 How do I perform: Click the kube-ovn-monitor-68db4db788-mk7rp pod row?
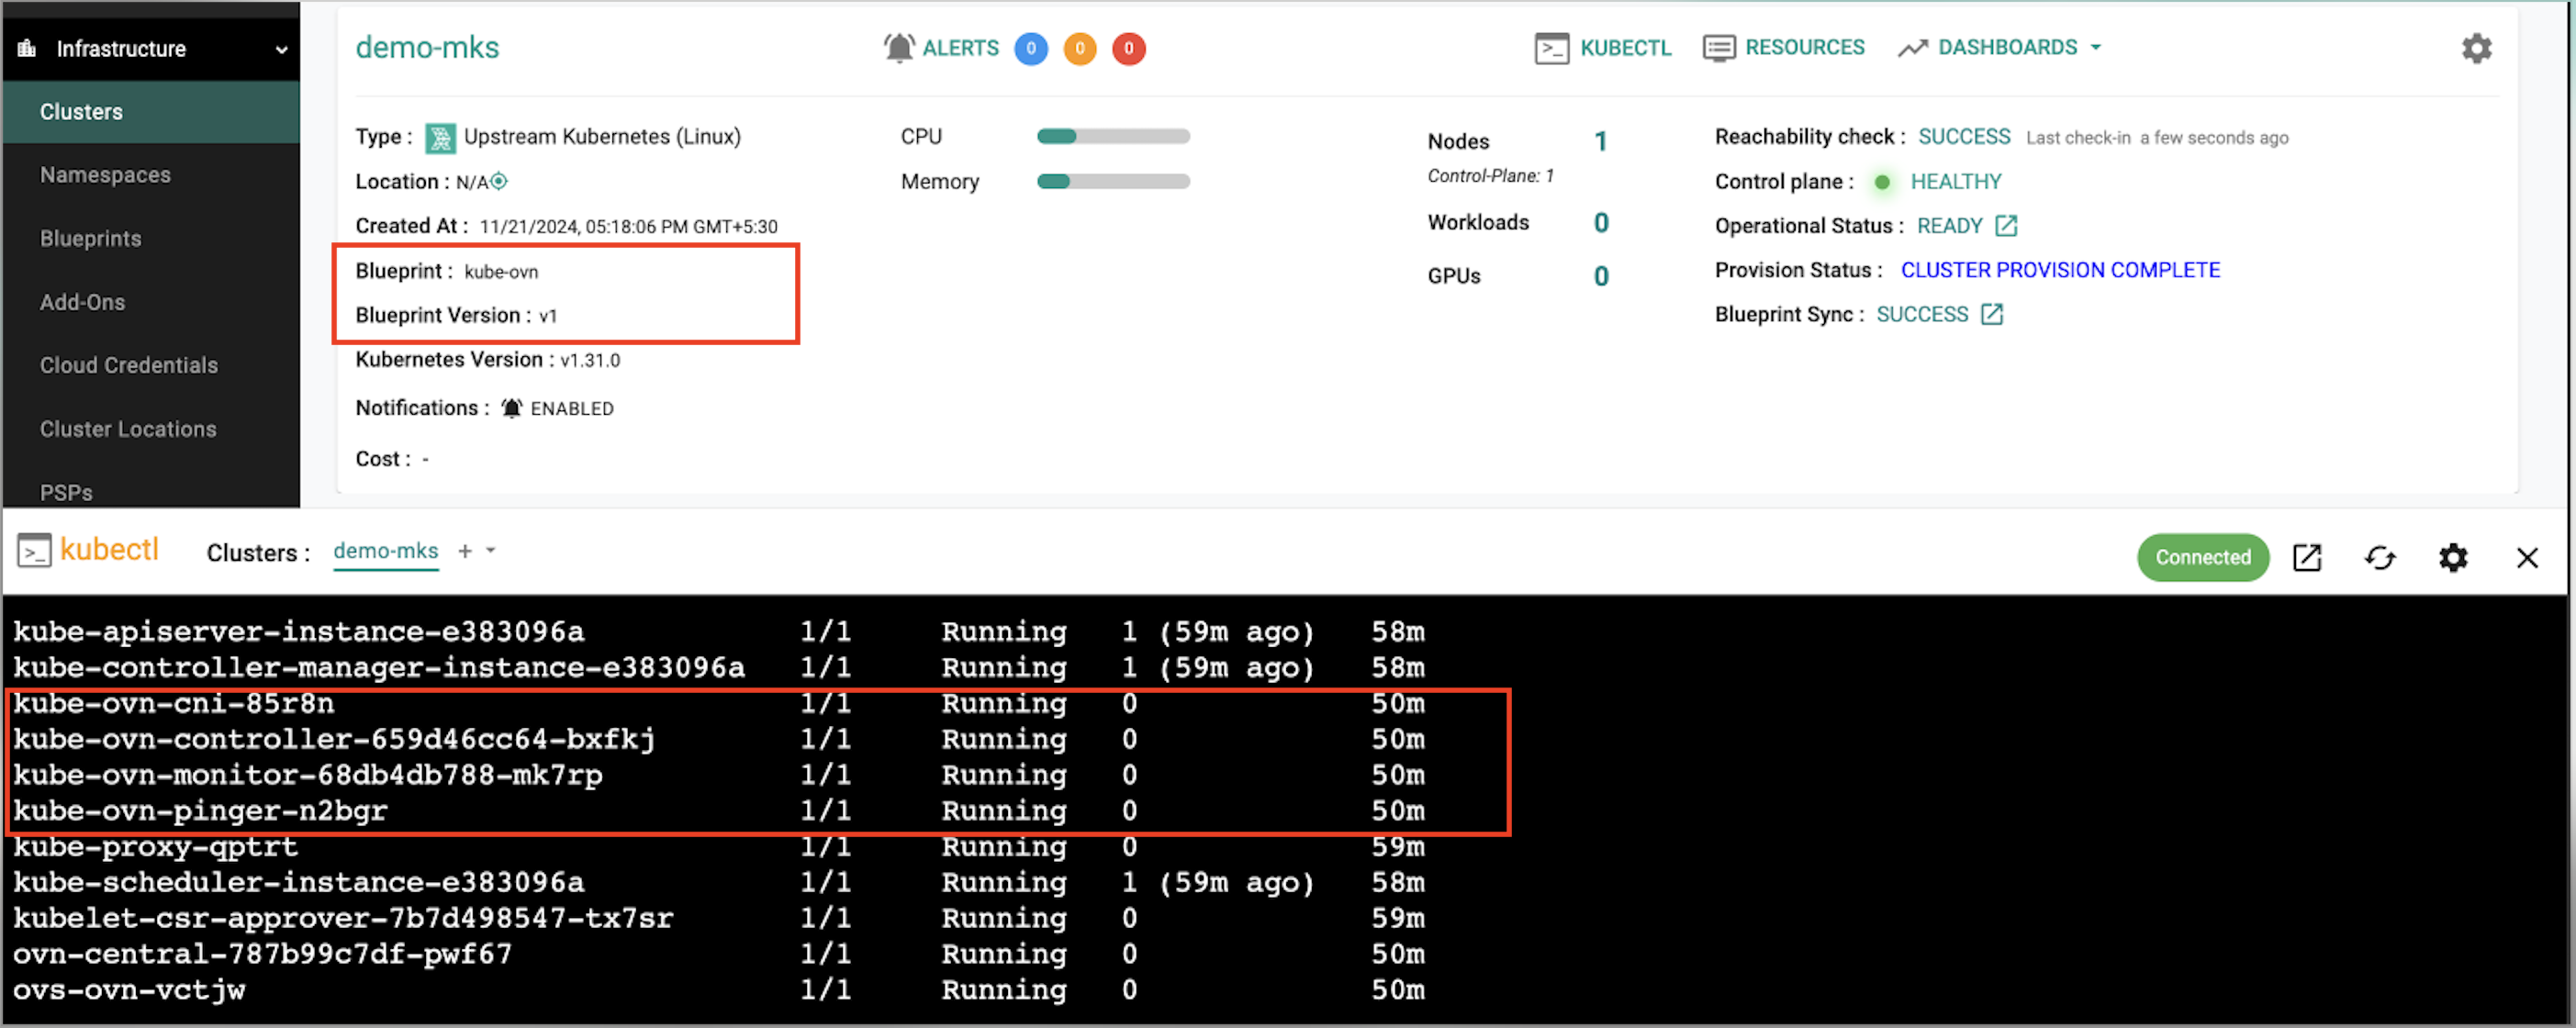pos(718,775)
